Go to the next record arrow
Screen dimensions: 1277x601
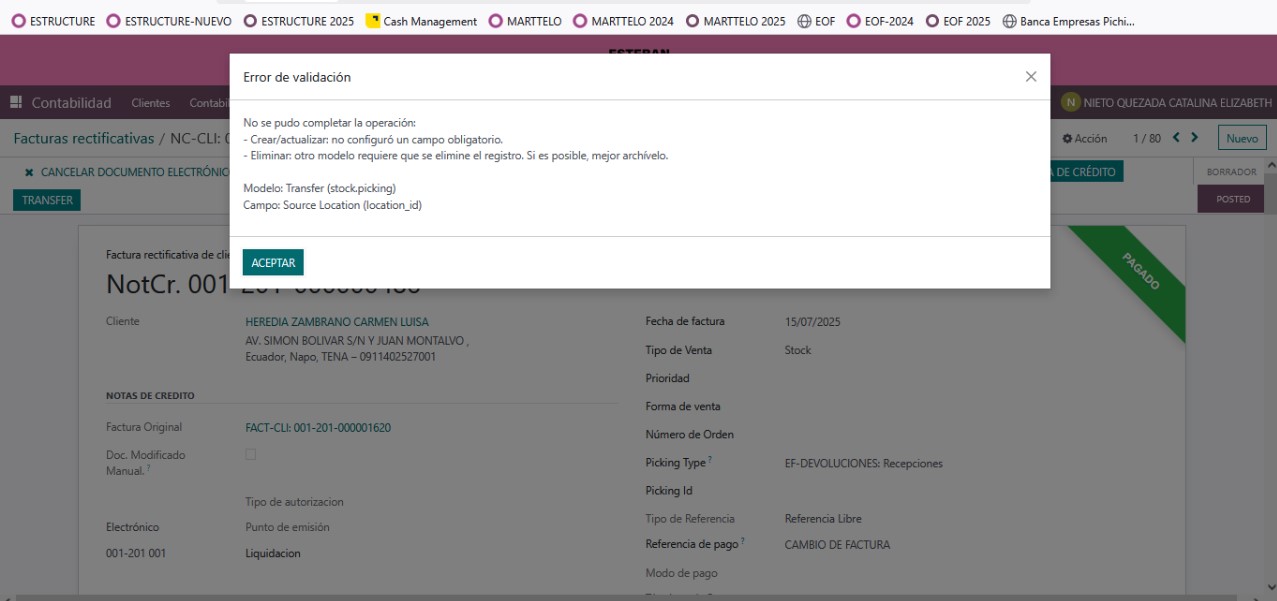coord(1194,138)
